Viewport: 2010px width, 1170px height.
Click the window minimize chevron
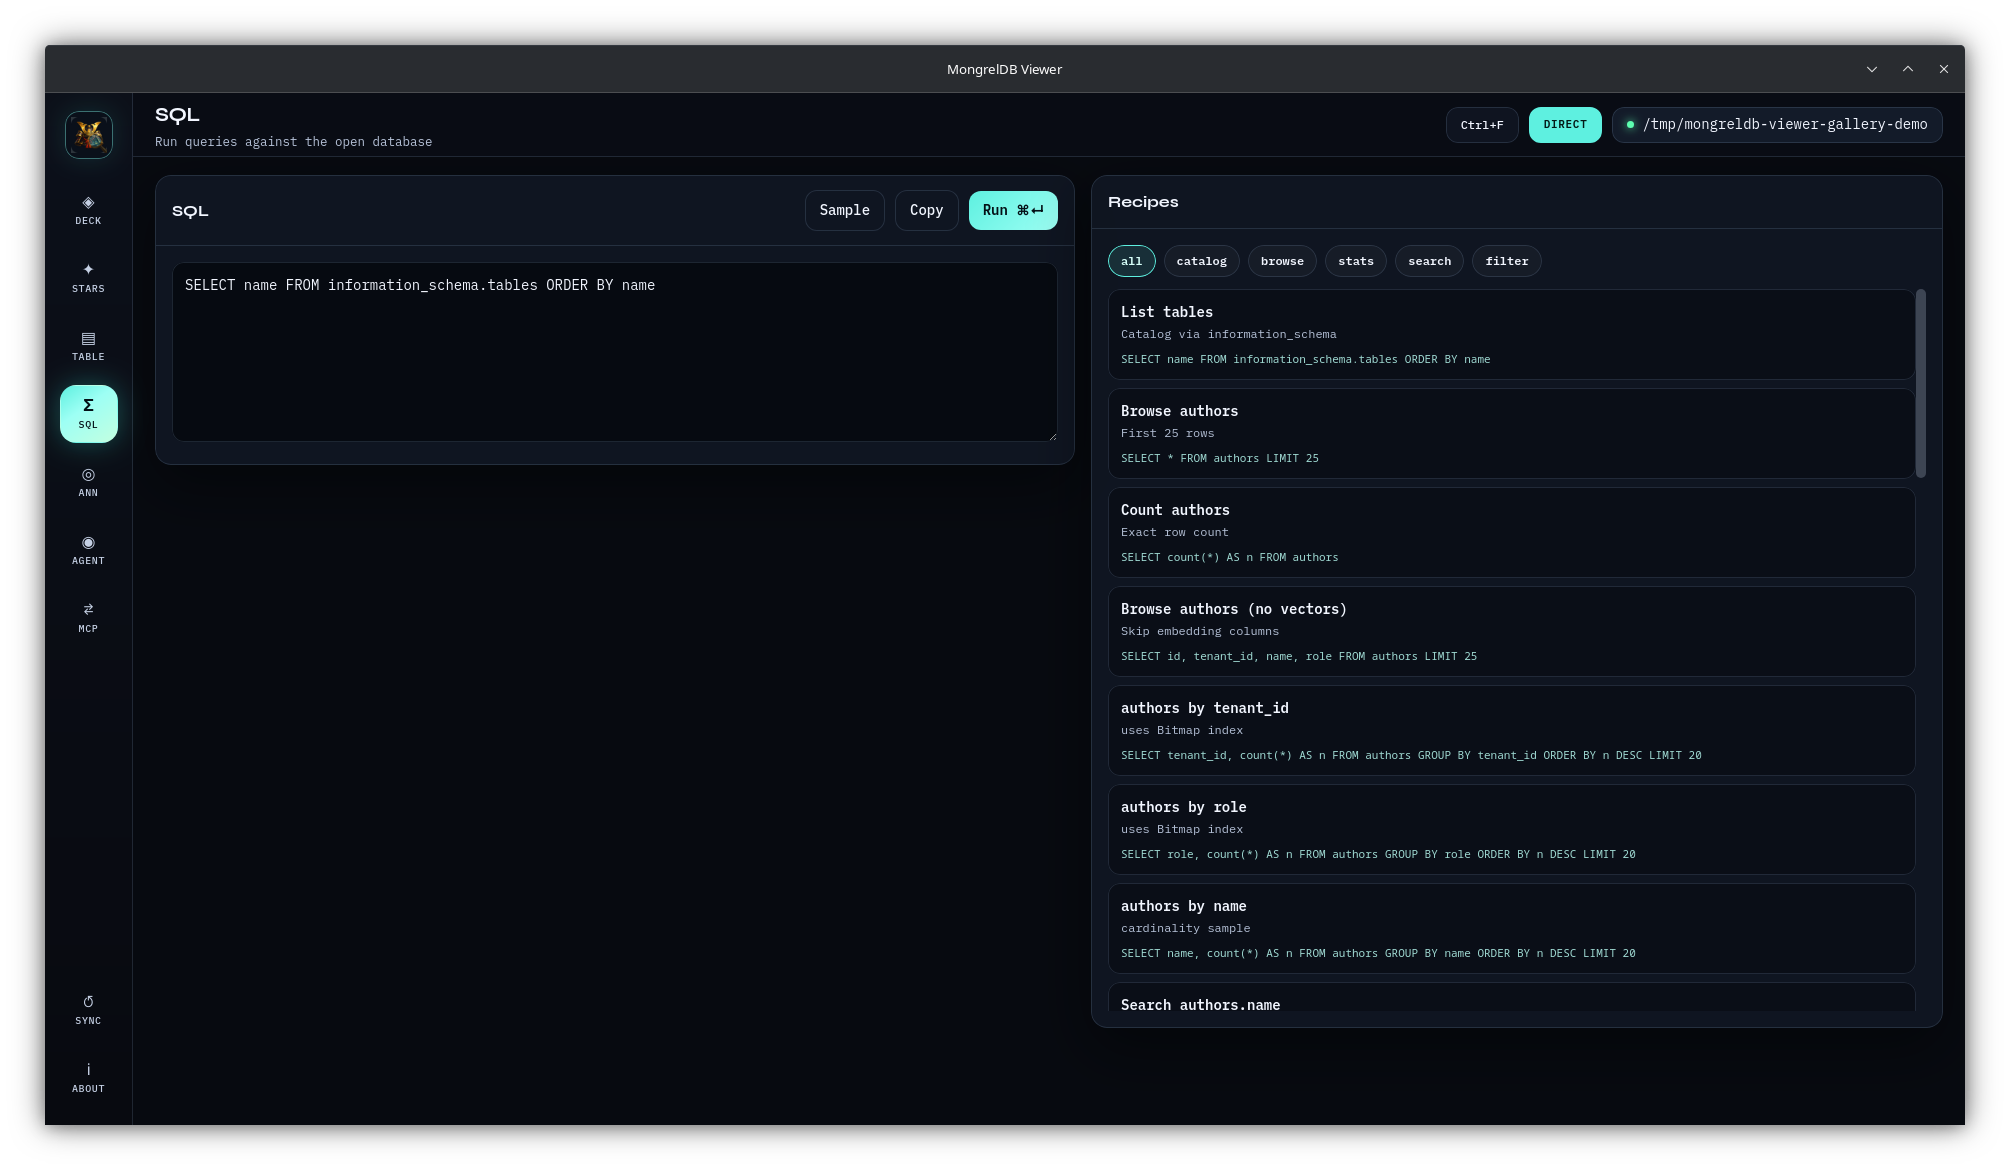click(x=1871, y=69)
